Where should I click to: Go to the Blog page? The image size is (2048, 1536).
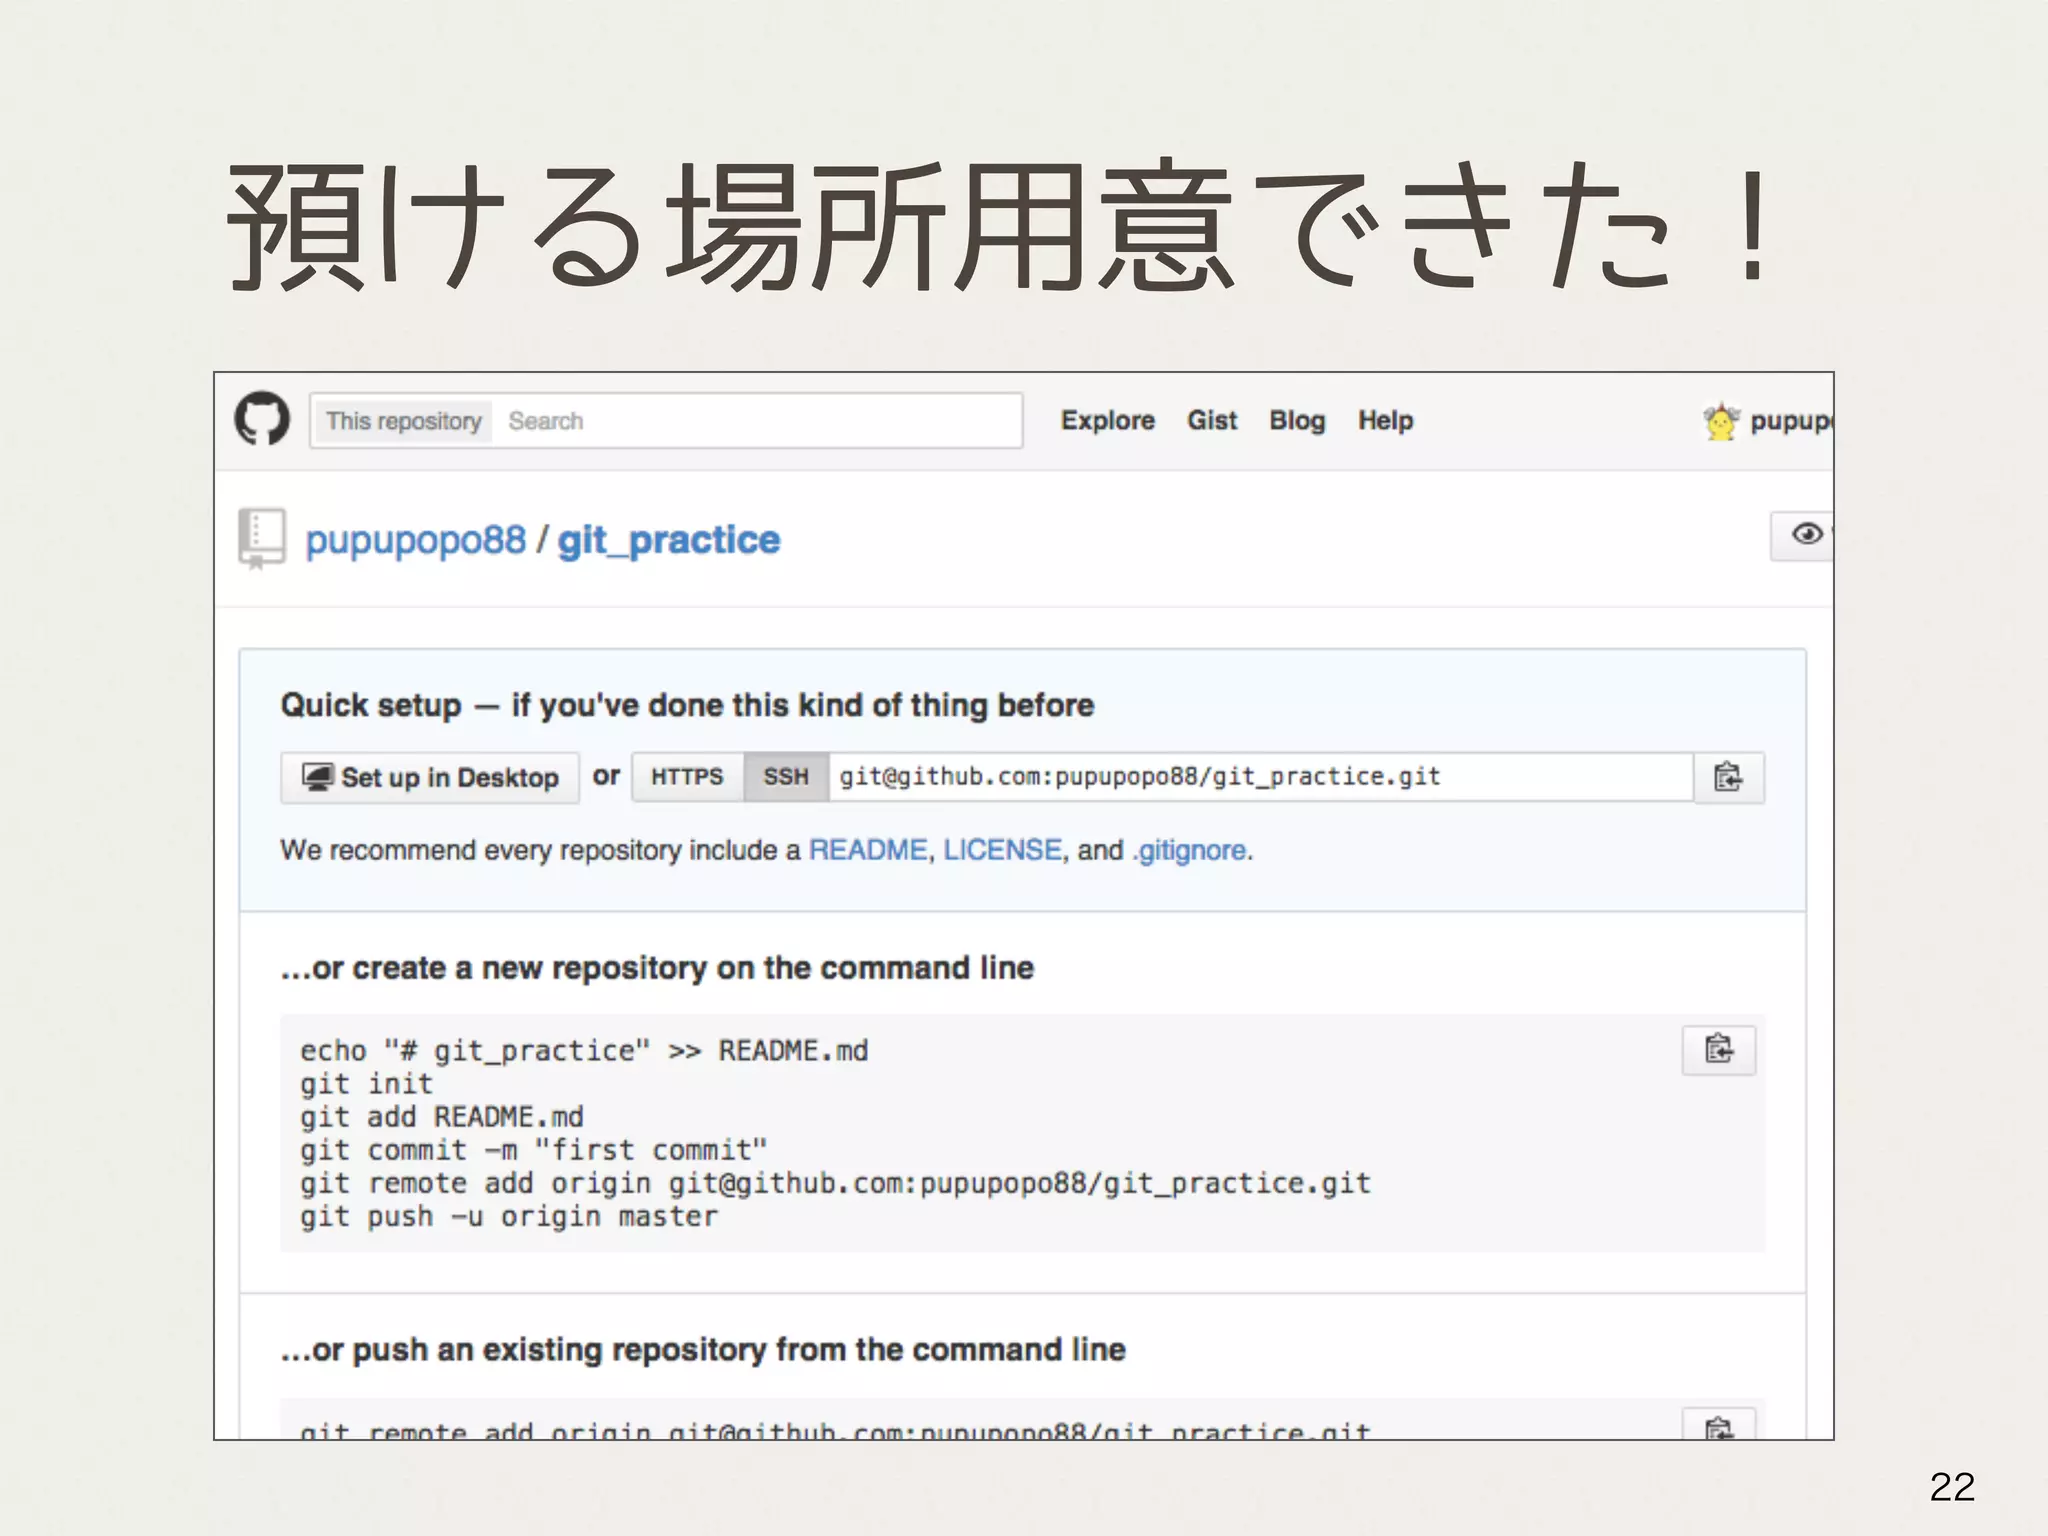[x=1297, y=421]
